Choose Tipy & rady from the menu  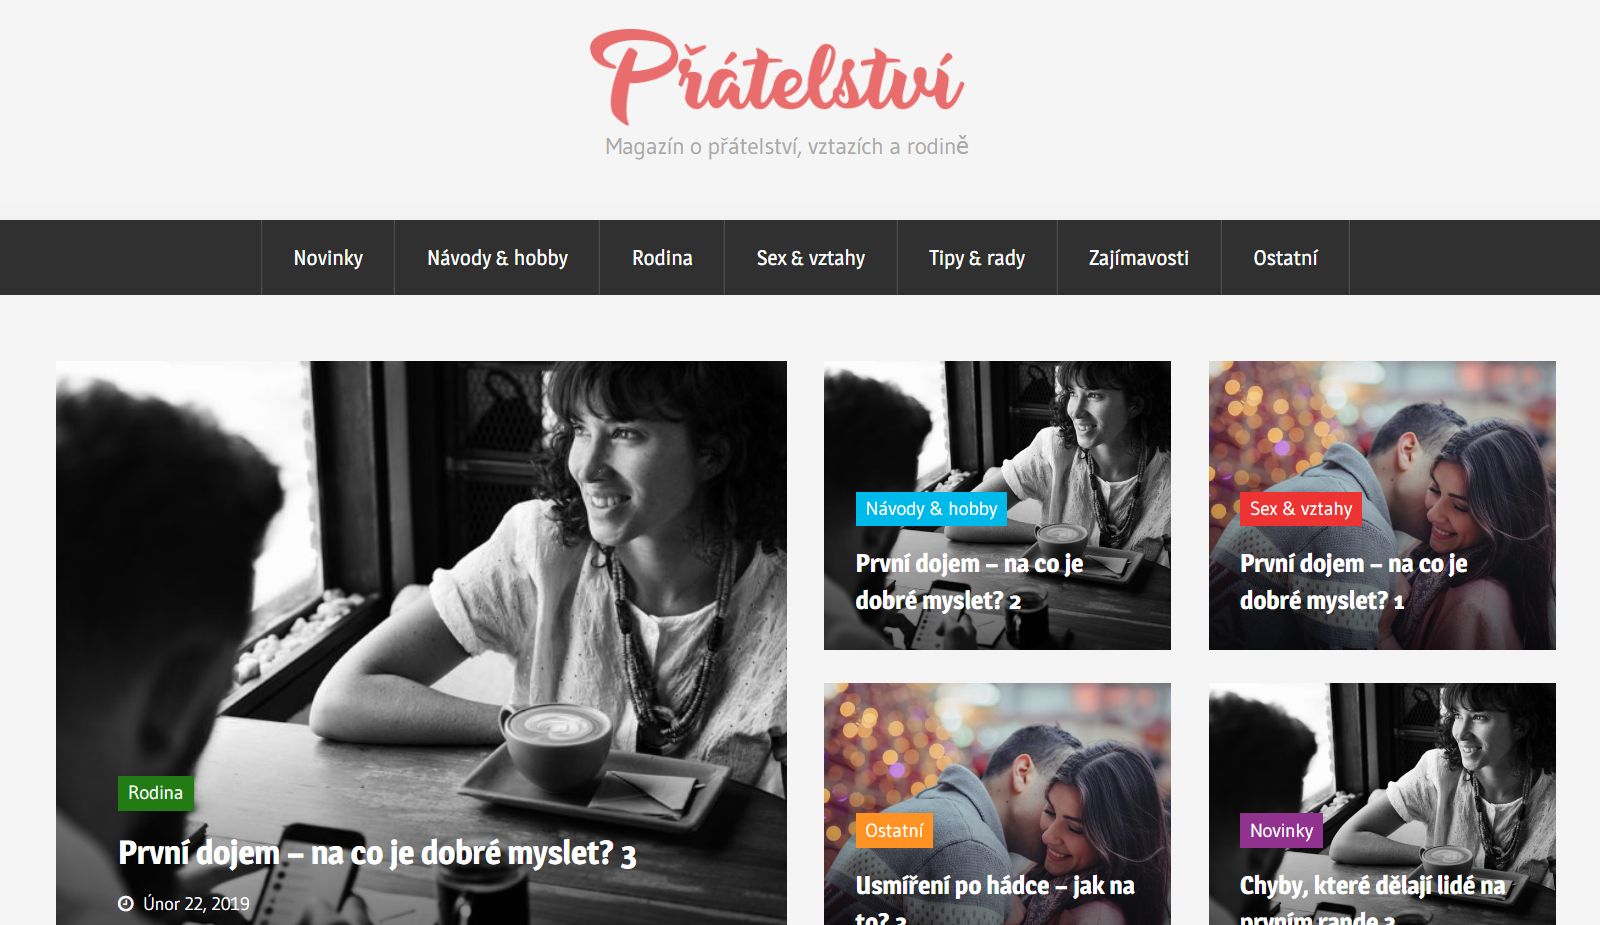977,258
